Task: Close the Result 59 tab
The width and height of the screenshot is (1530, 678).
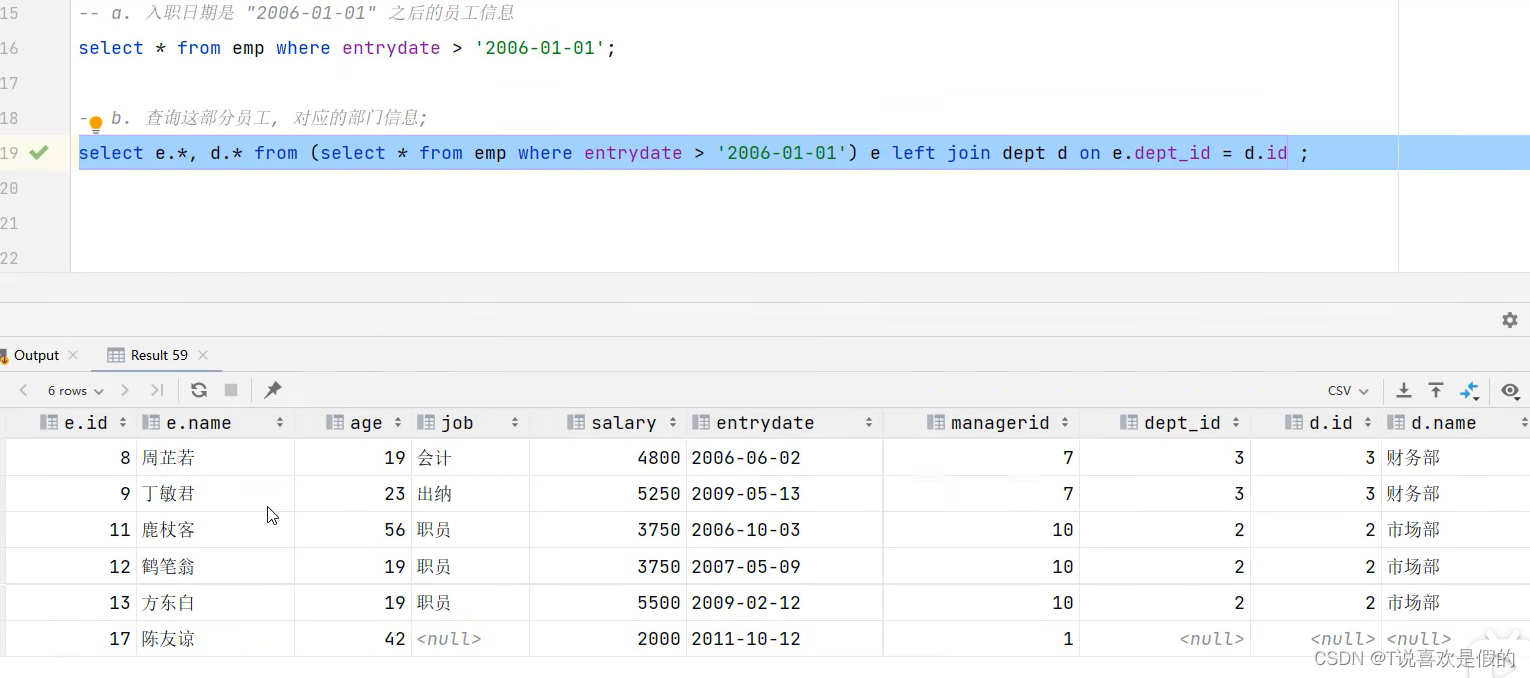Action: 203,355
